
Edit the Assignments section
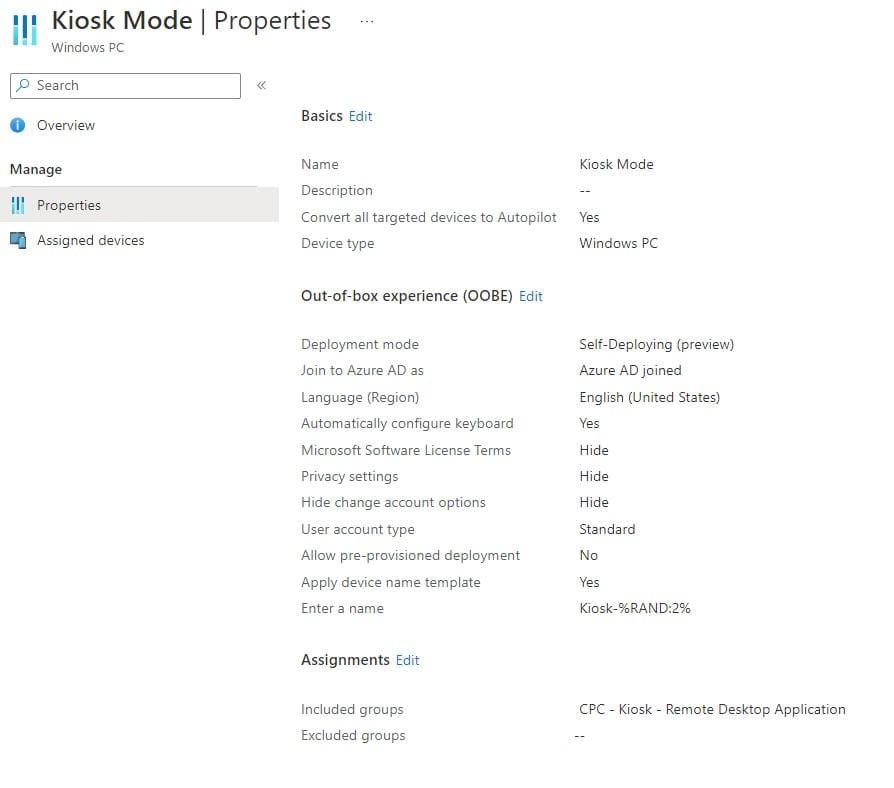point(407,660)
